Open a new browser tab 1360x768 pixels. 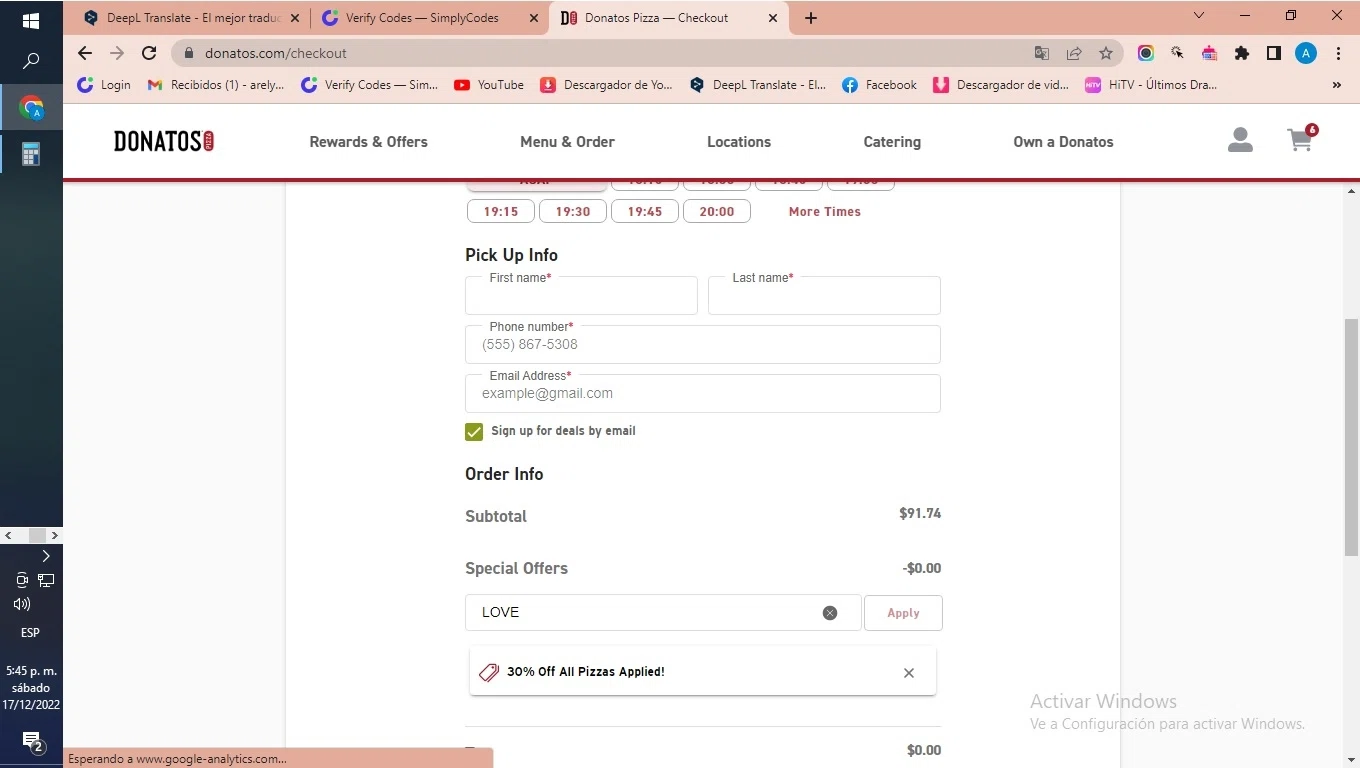point(811,18)
